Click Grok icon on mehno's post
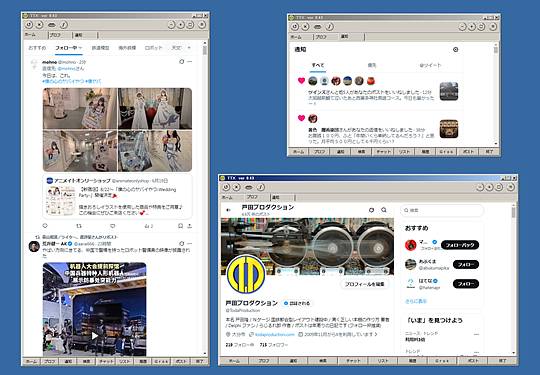540x375 pixels. coord(181,62)
